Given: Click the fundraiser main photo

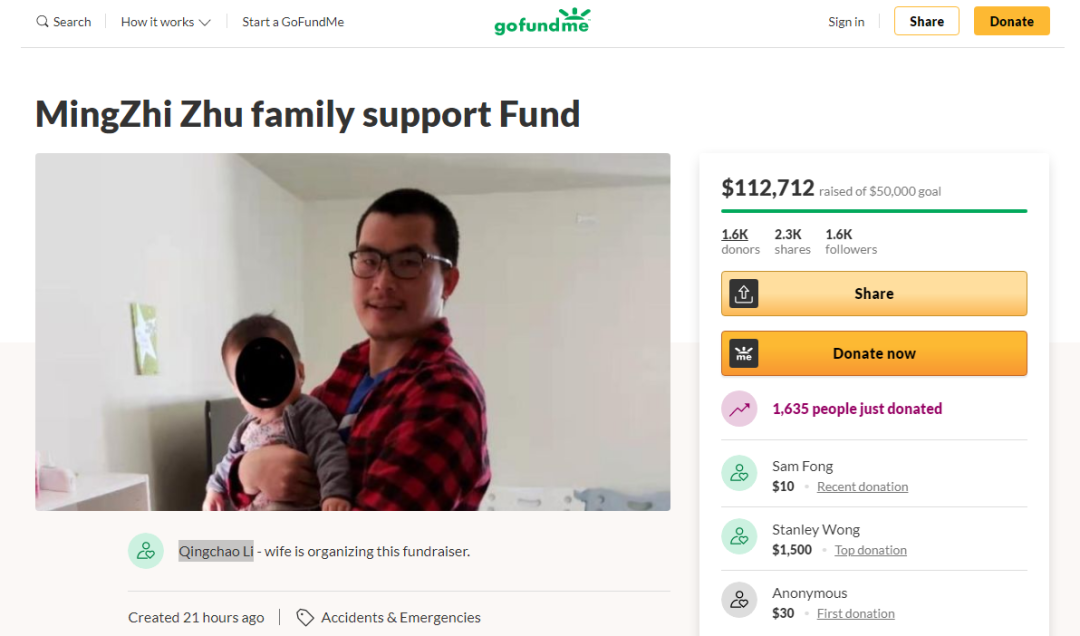Looking at the screenshot, I should [353, 331].
